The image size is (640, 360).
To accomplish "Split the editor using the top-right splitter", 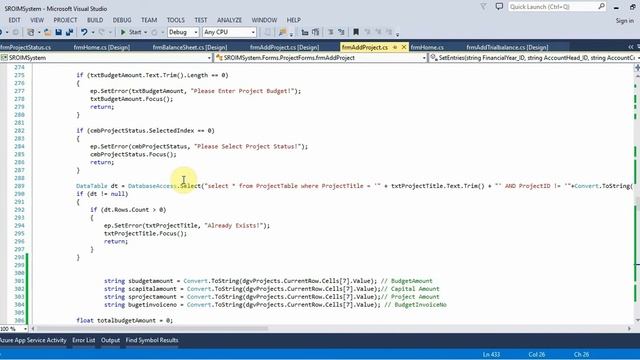I will [637, 68].
